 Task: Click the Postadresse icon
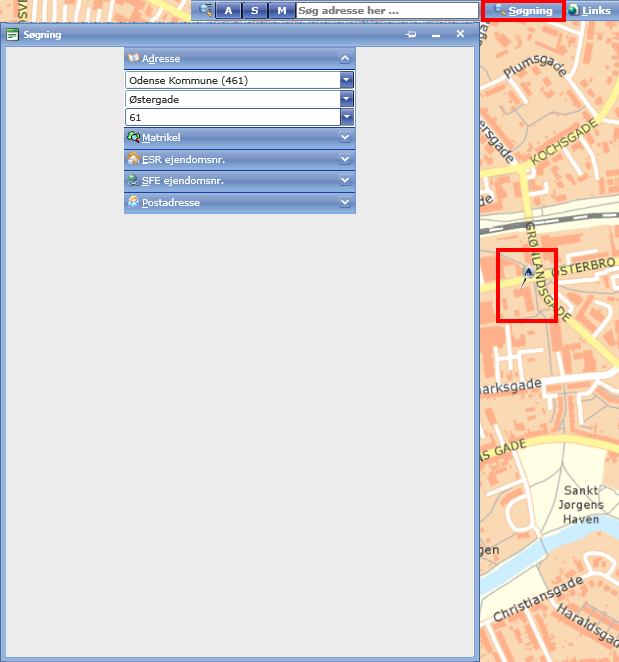point(133,201)
